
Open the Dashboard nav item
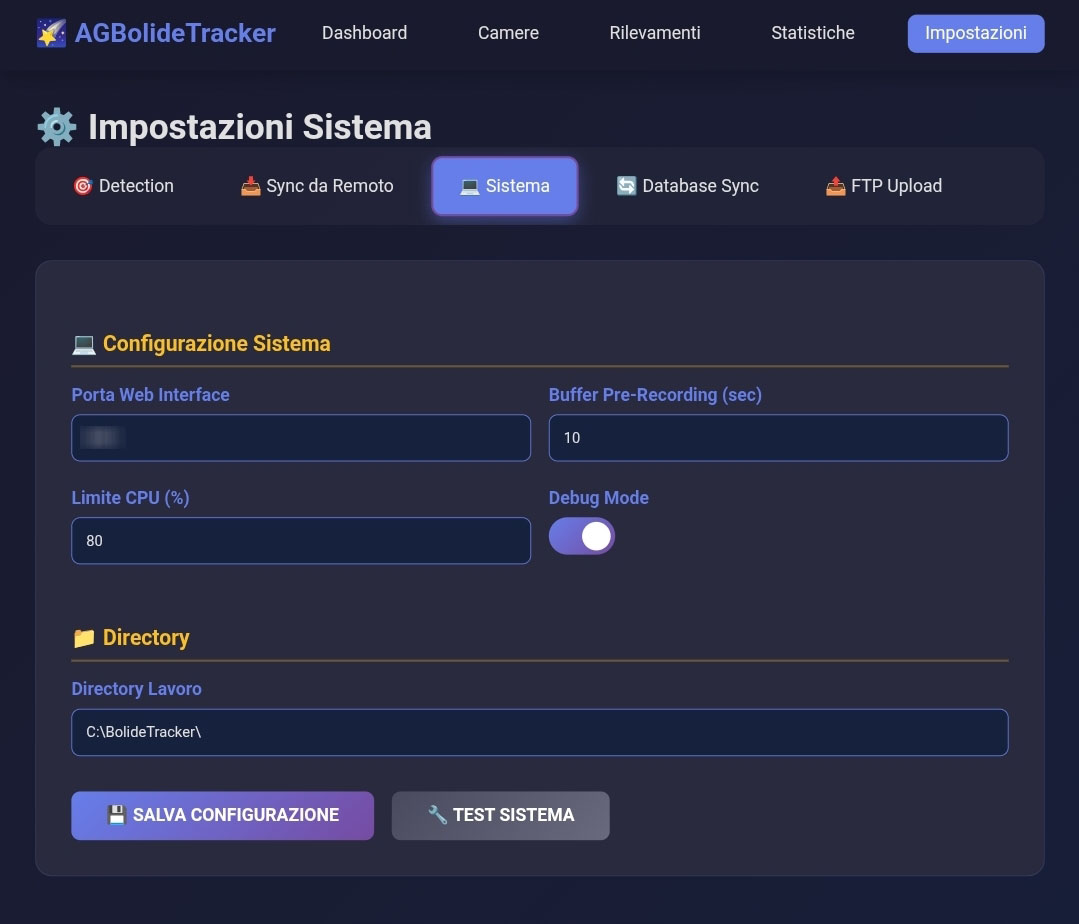pyautogui.click(x=365, y=33)
